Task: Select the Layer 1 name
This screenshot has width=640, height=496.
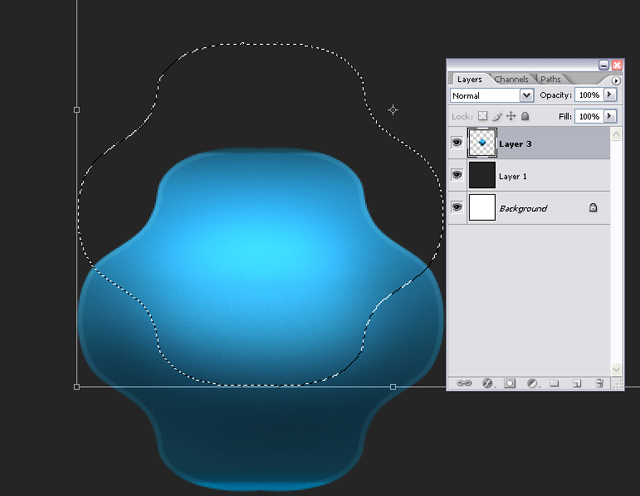Action: click(513, 176)
